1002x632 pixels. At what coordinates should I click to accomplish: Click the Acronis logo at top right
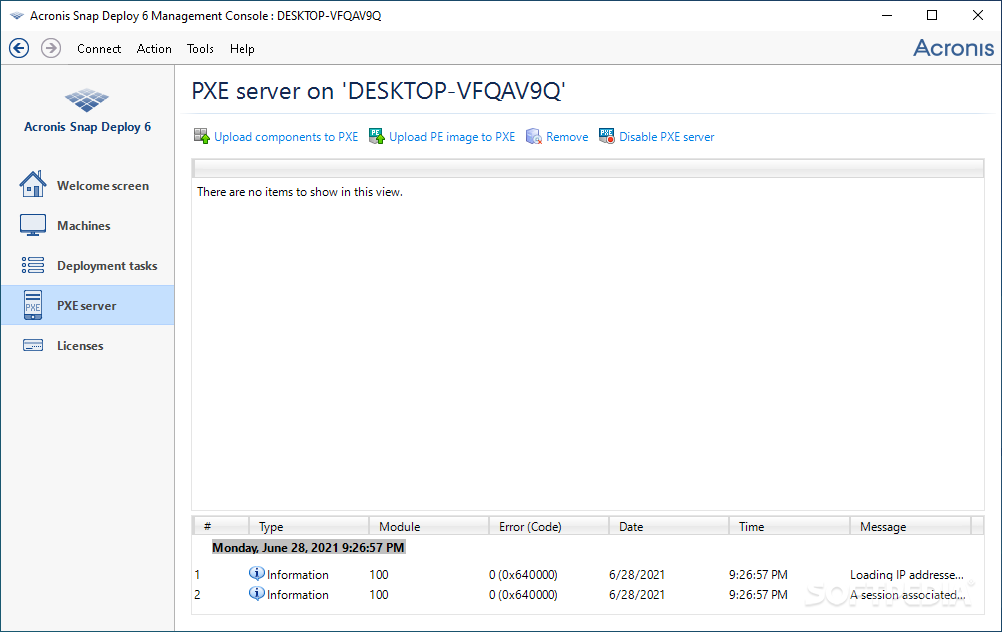pyautogui.click(x=953, y=48)
